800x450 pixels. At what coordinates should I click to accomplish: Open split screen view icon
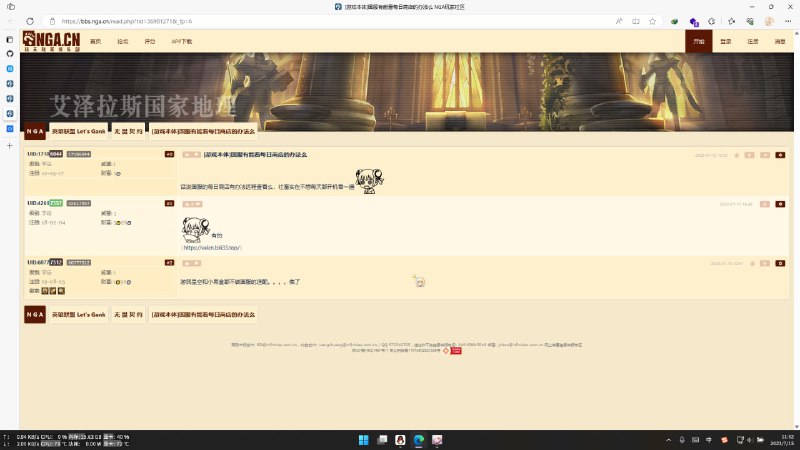(x=636, y=21)
